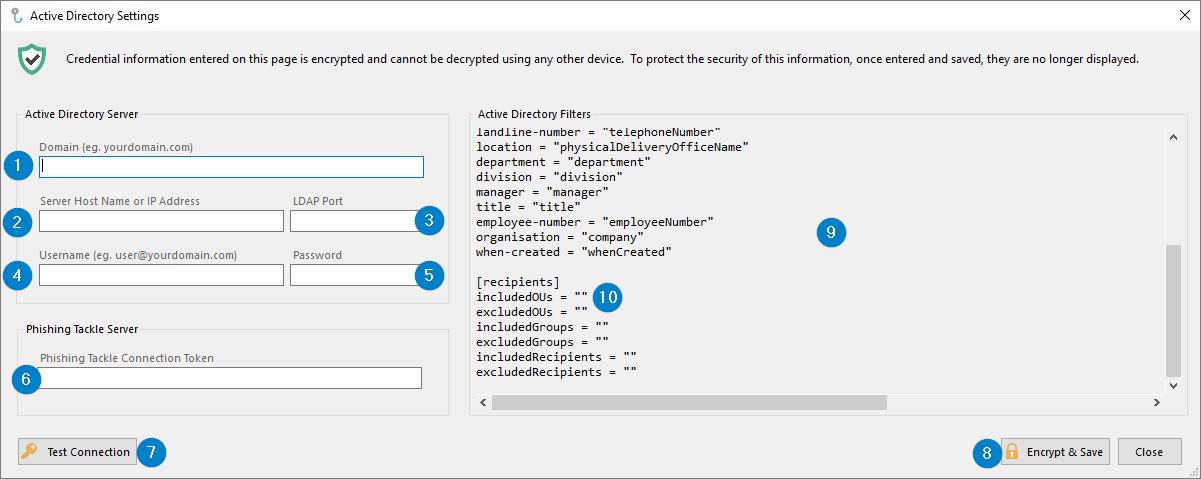The image size is (1201, 479).
Task: Click the filters vertical scrollbar thumb
Action: point(1174,309)
